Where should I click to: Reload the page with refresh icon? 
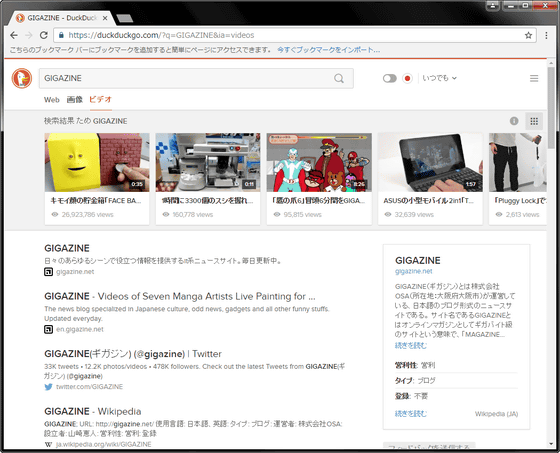pos(44,35)
